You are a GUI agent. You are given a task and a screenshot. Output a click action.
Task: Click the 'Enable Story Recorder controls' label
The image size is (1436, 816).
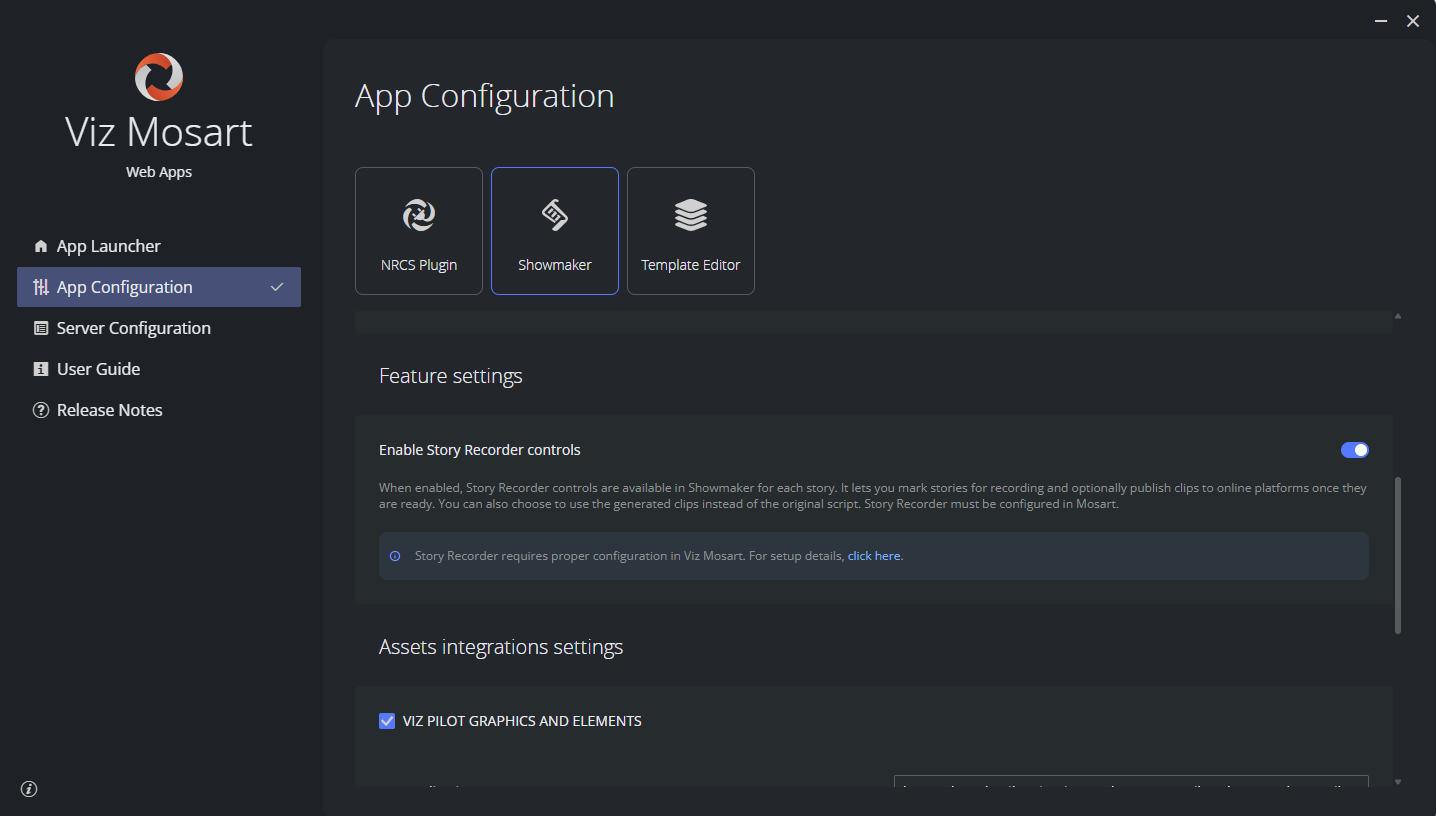click(x=480, y=450)
